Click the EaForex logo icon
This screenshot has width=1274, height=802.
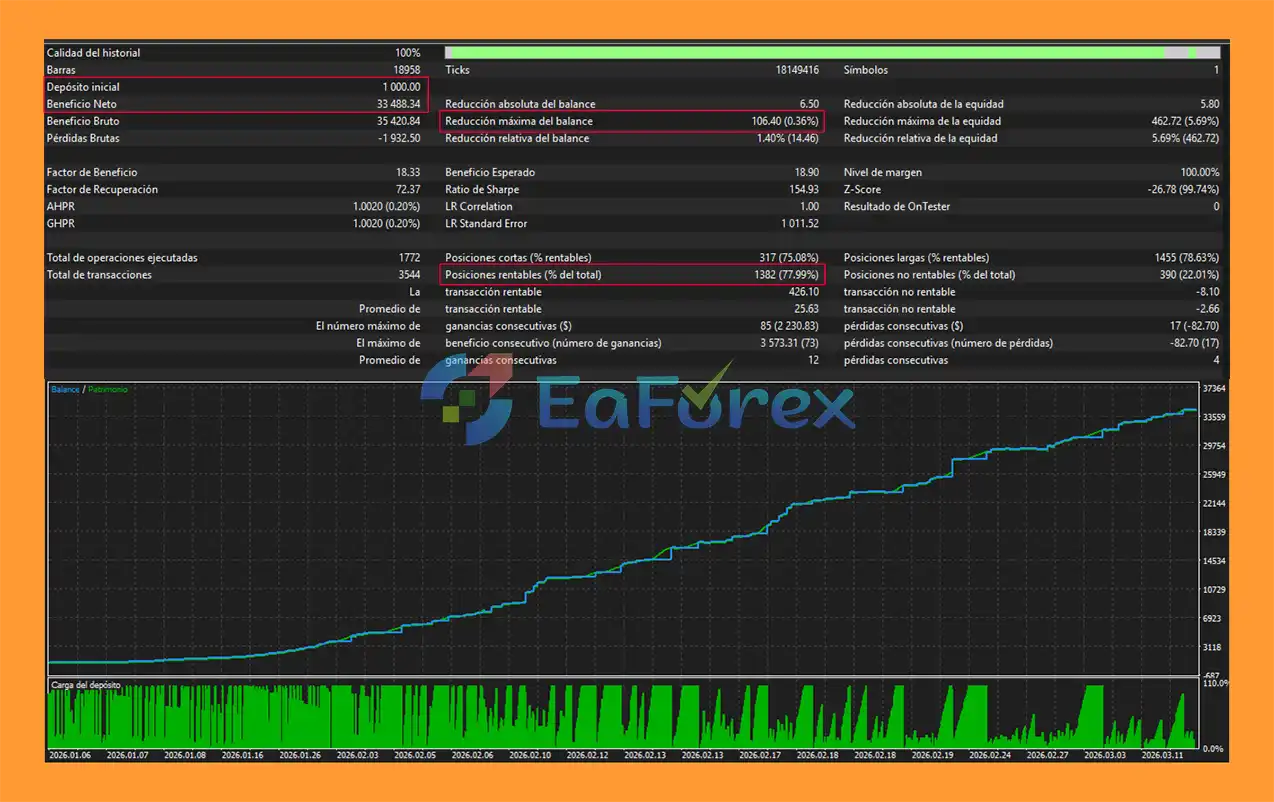pyautogui.click(x=466, y=404)
